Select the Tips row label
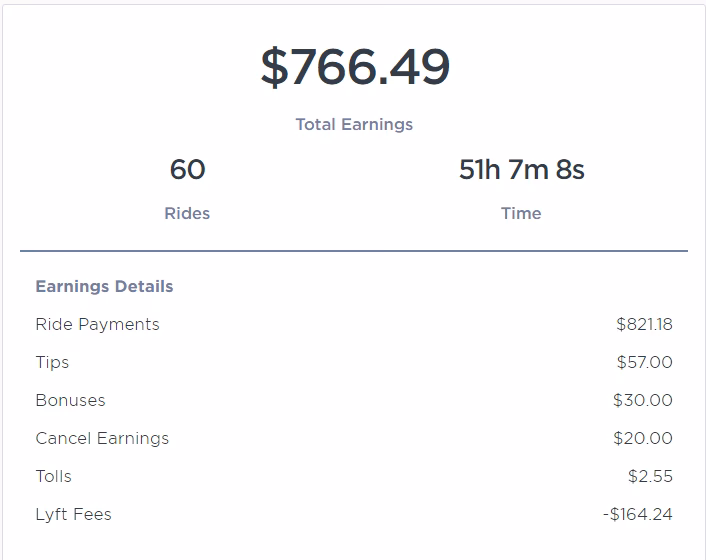 52,362
